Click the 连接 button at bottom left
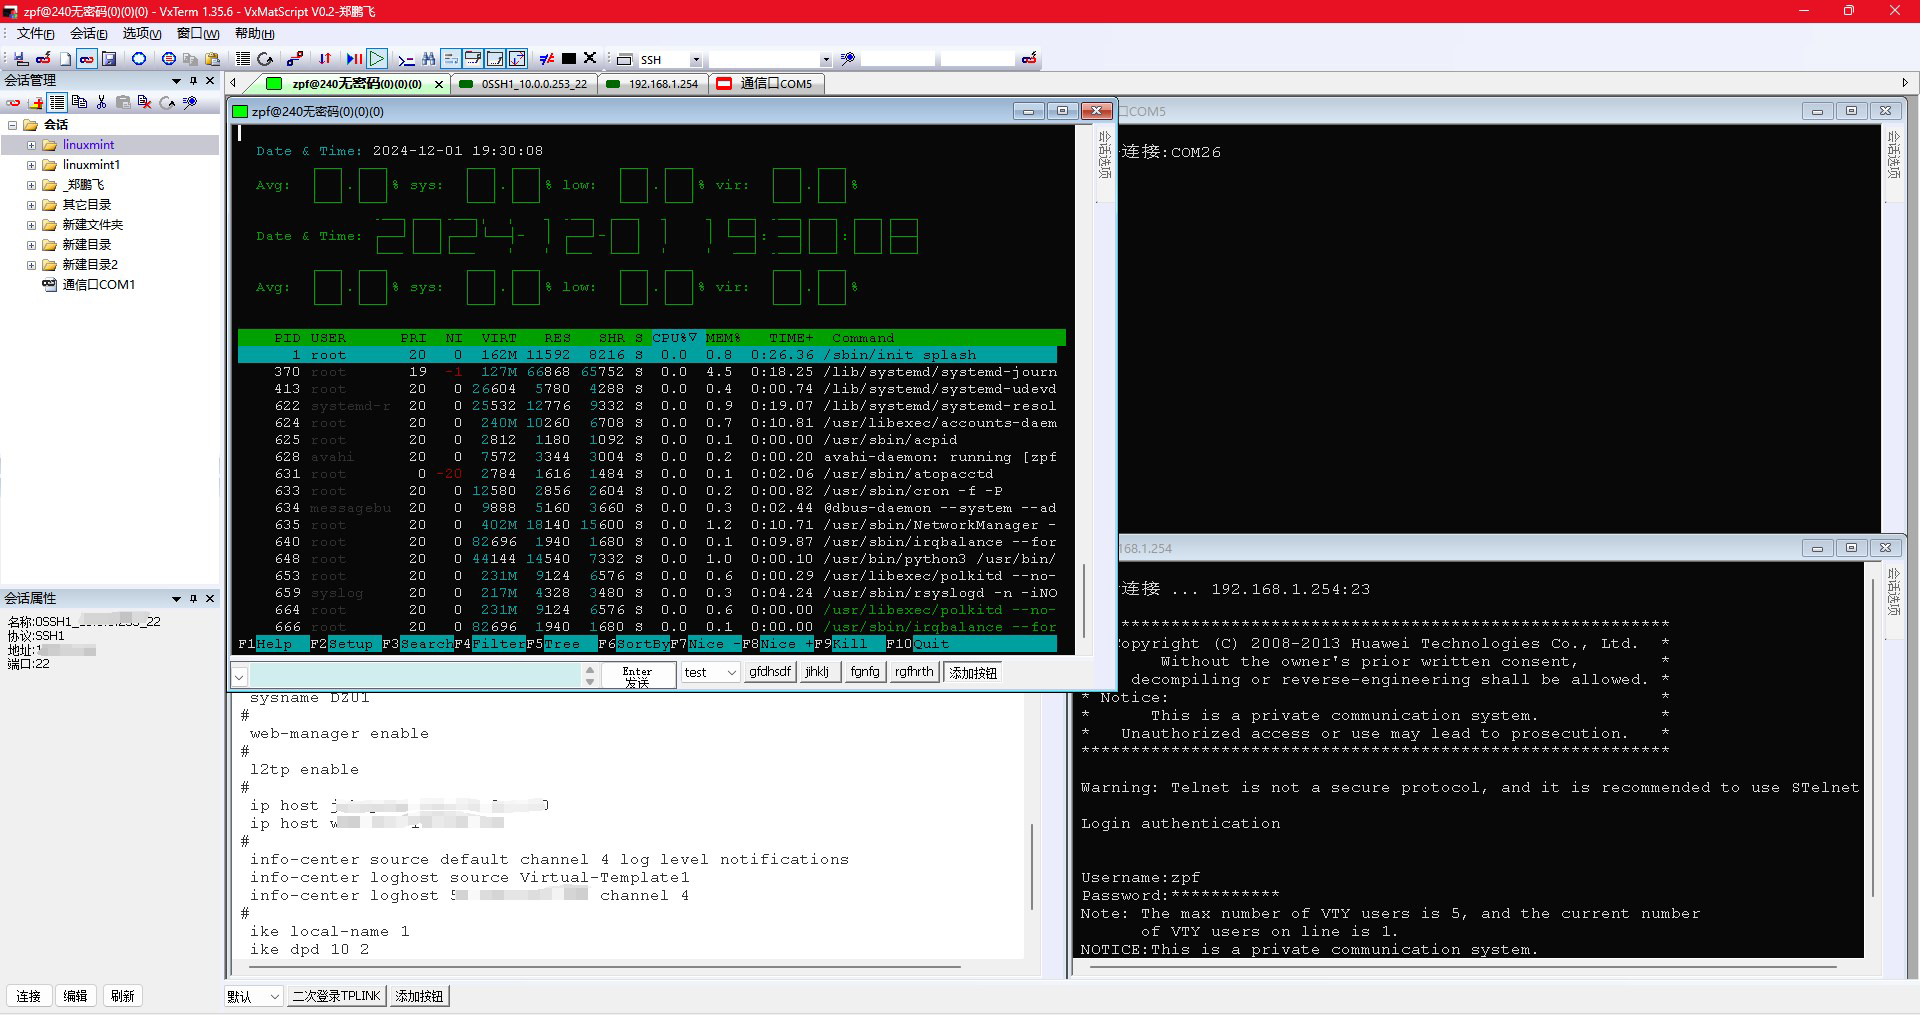 [x=28, y=996]
